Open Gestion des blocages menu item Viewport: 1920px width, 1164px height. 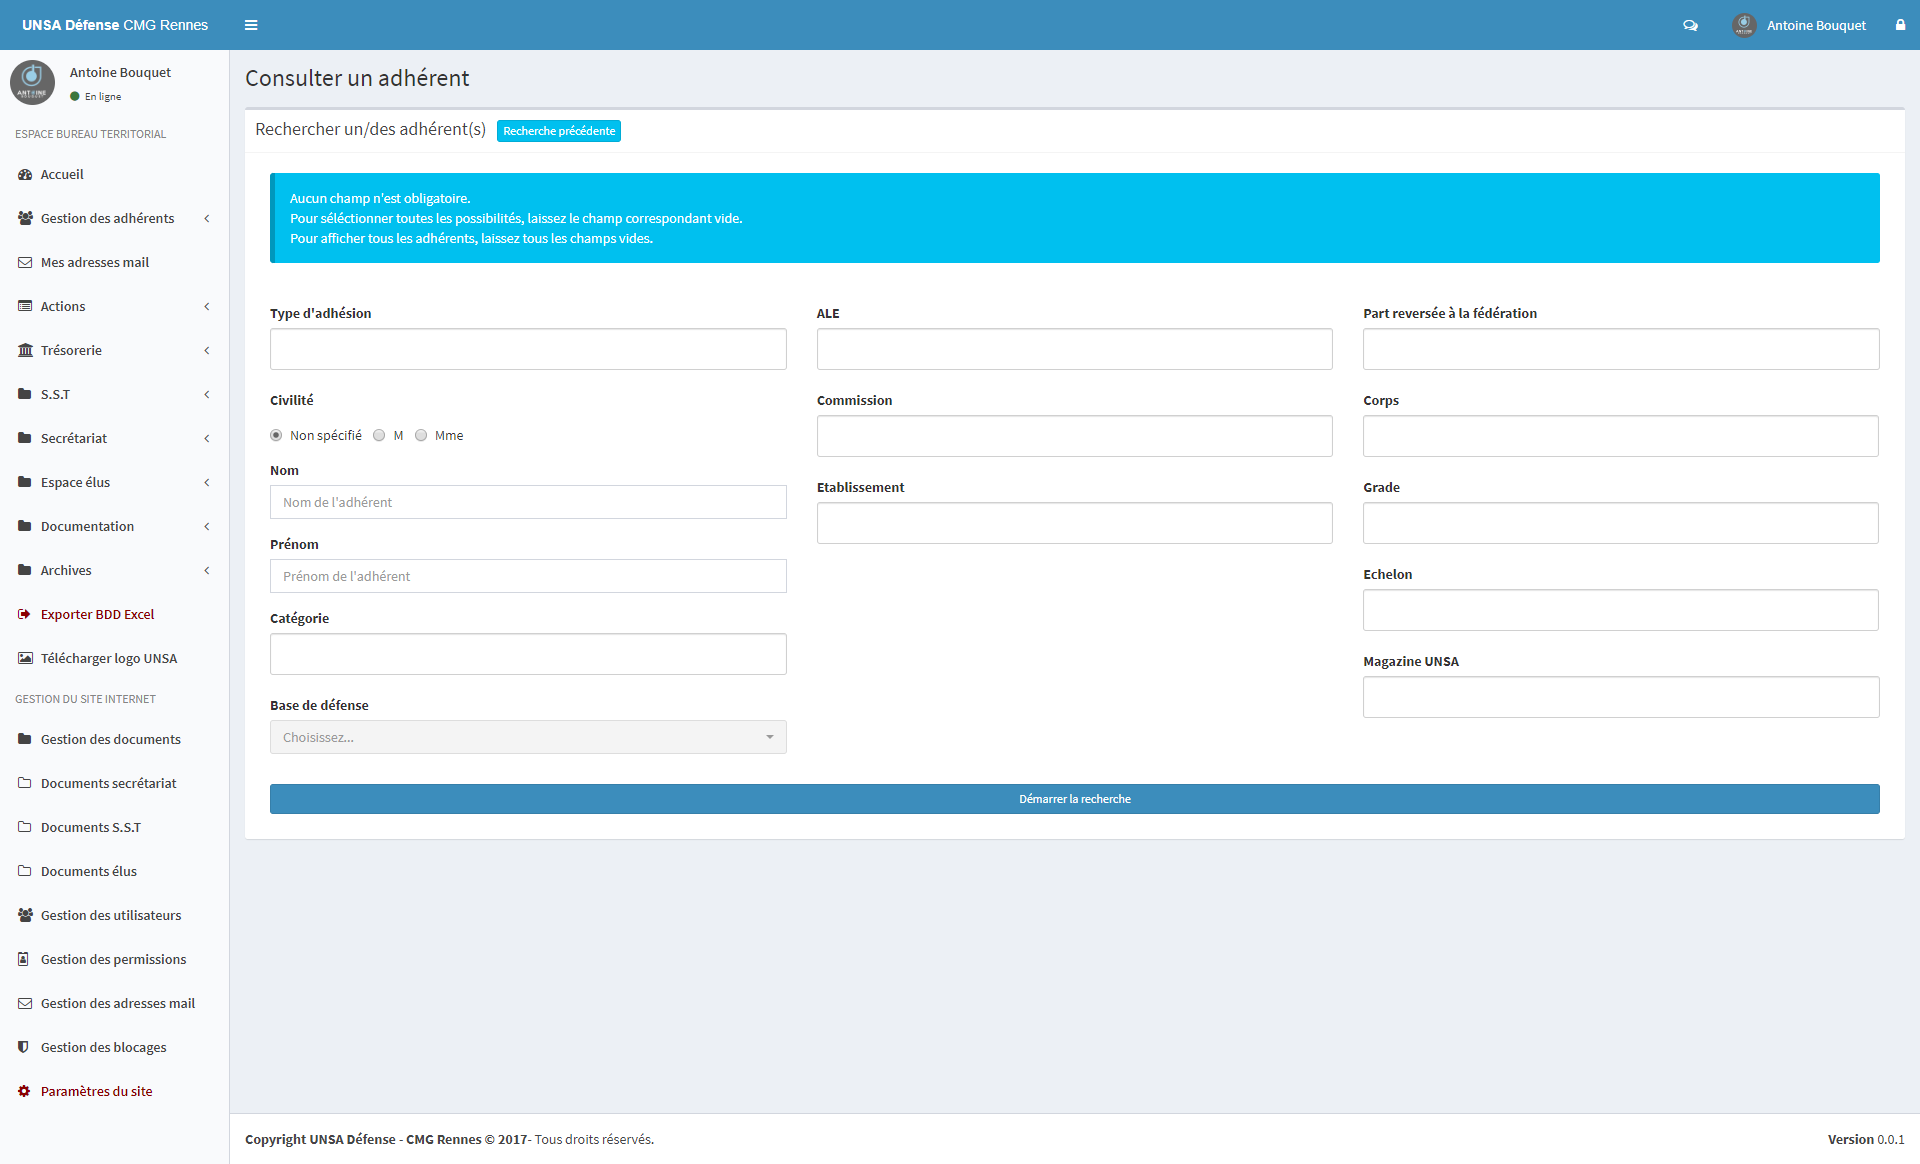(x=114, y=1047)
